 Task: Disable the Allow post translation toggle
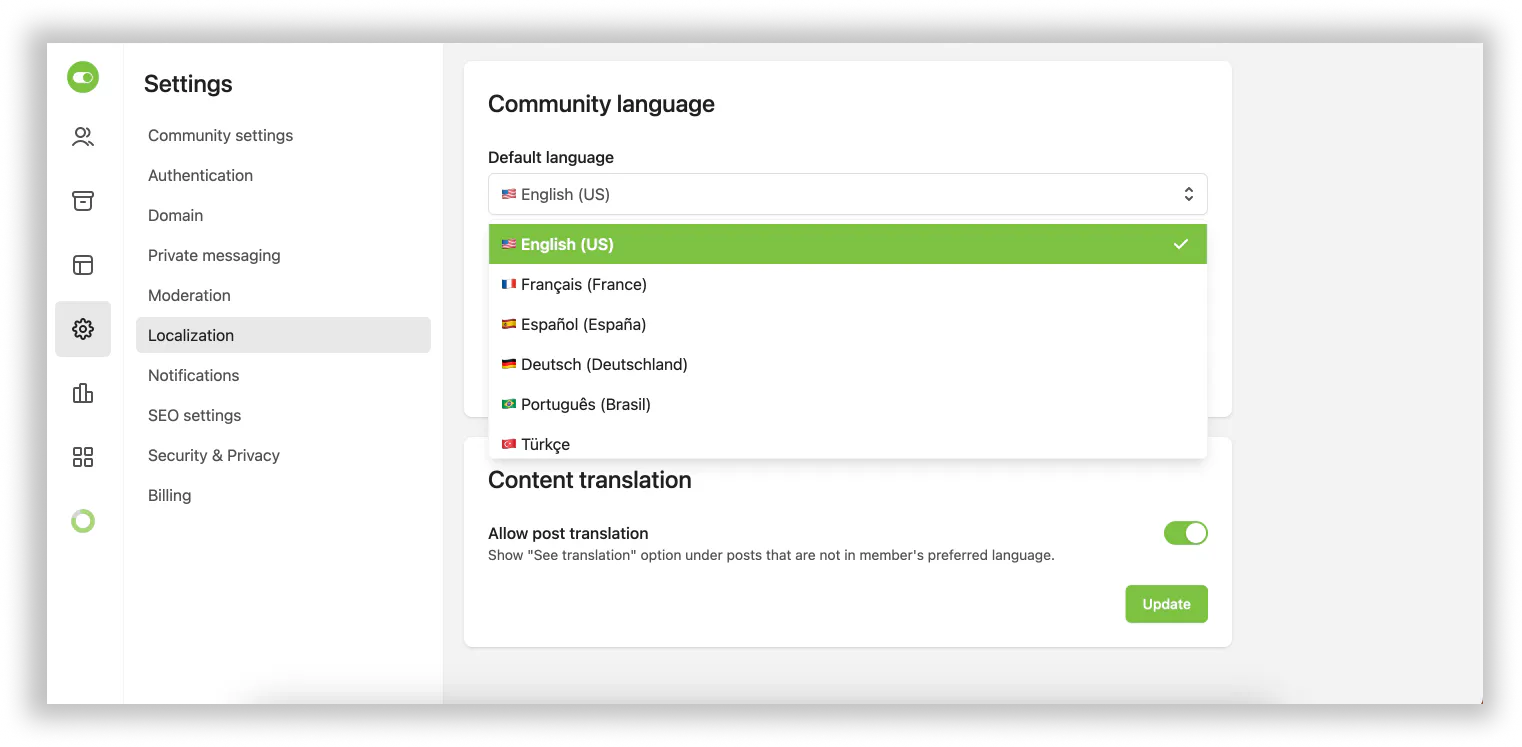tap(1185, 533)
